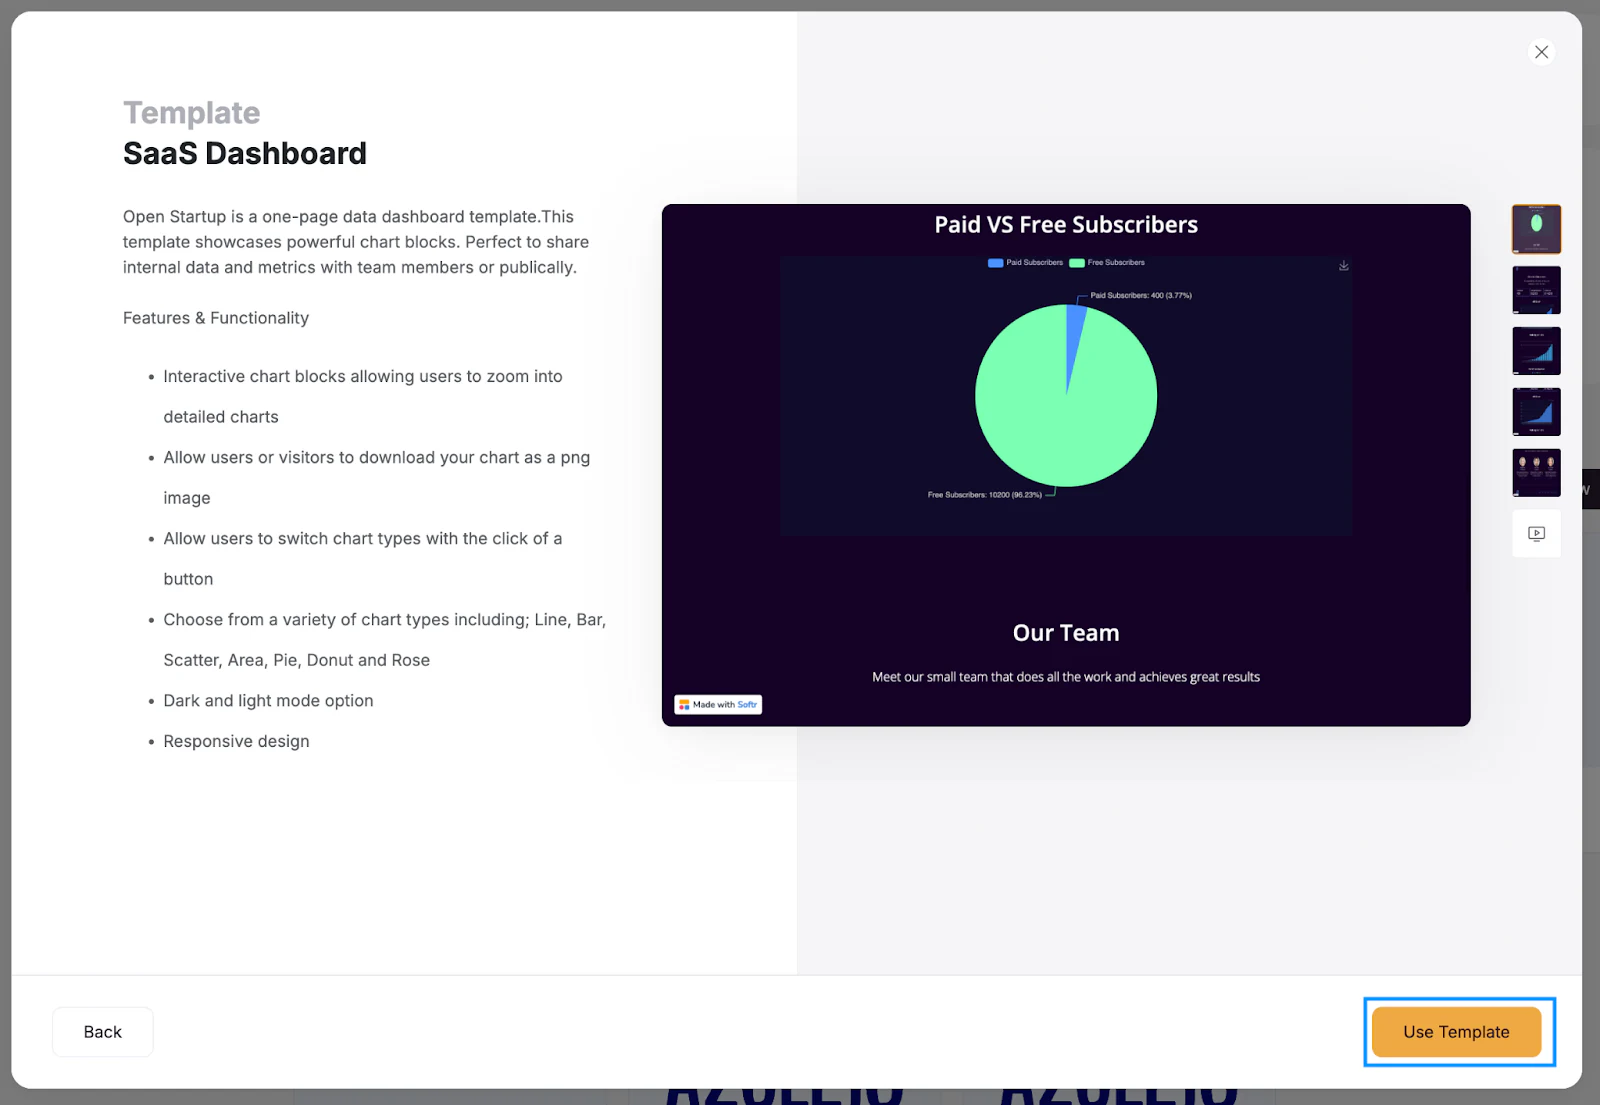Click the Free Subscribers legend entry
The height and width of the screenshot is (1105, 1600).
point(1107,263)
